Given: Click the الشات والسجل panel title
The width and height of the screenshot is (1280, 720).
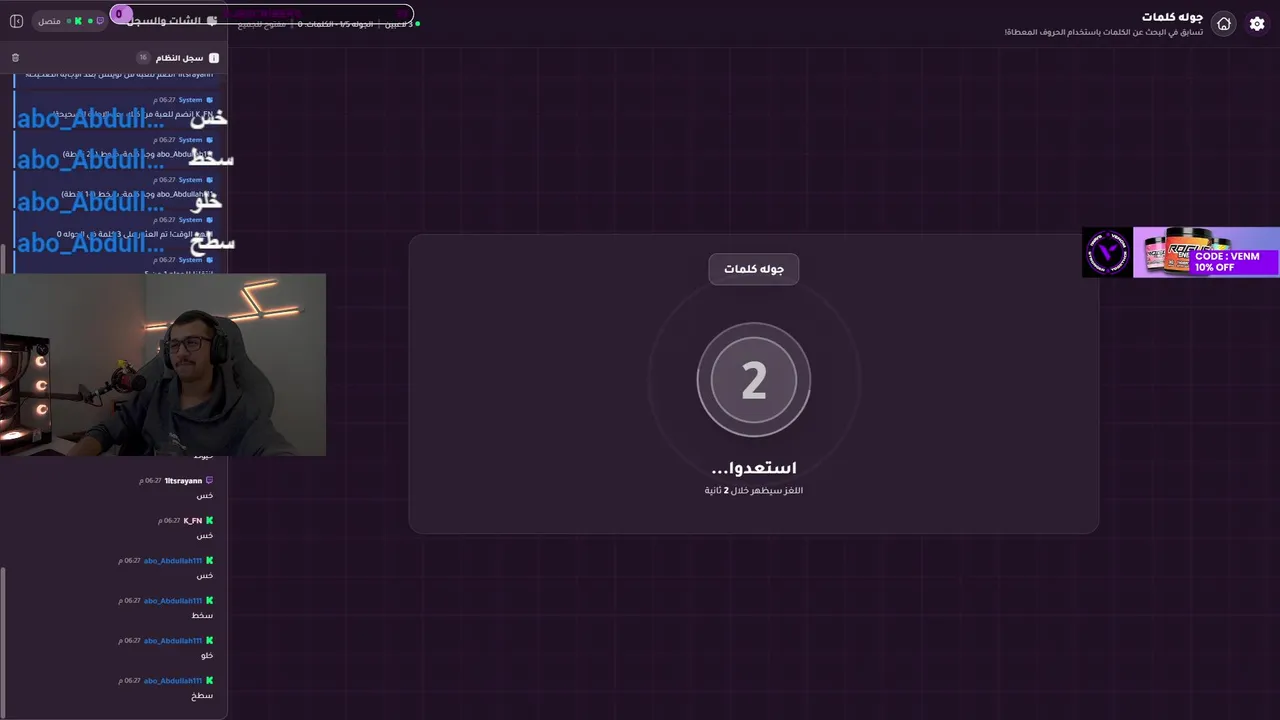Looking at the screenshot, I should click(163, 20).
